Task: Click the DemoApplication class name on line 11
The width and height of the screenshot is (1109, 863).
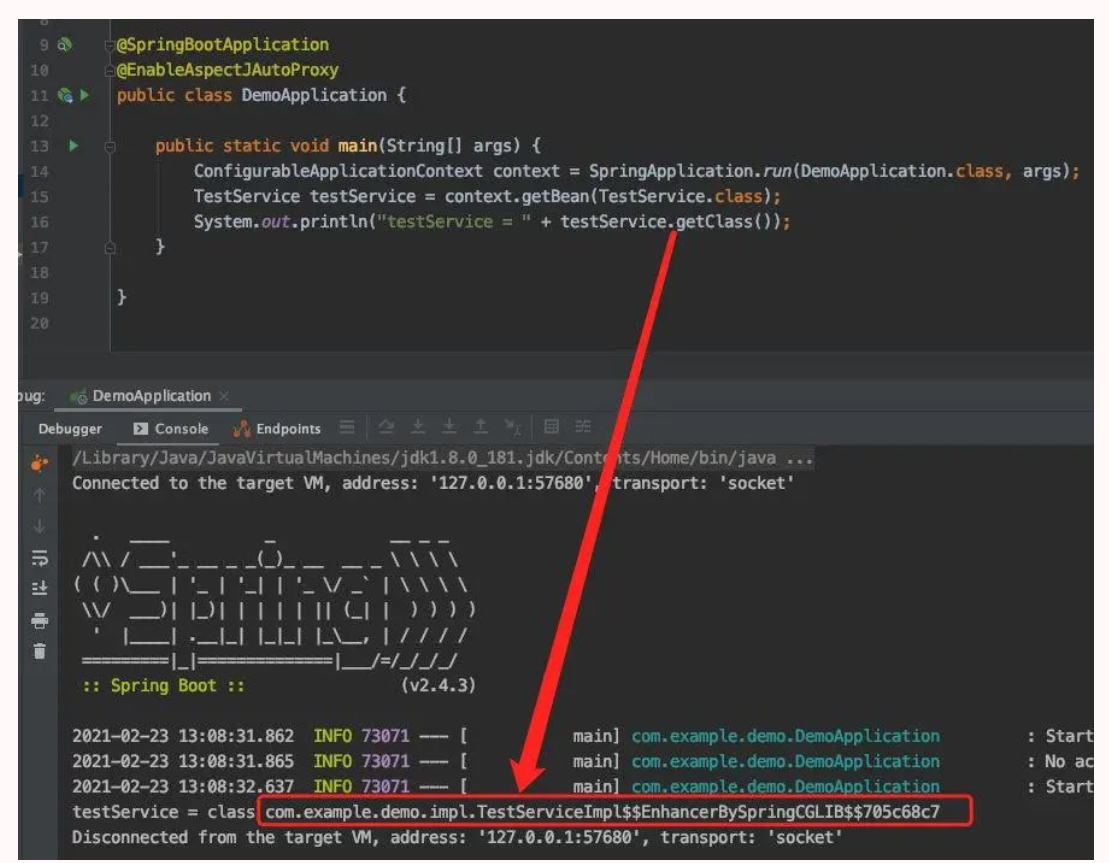Action: 314,95
